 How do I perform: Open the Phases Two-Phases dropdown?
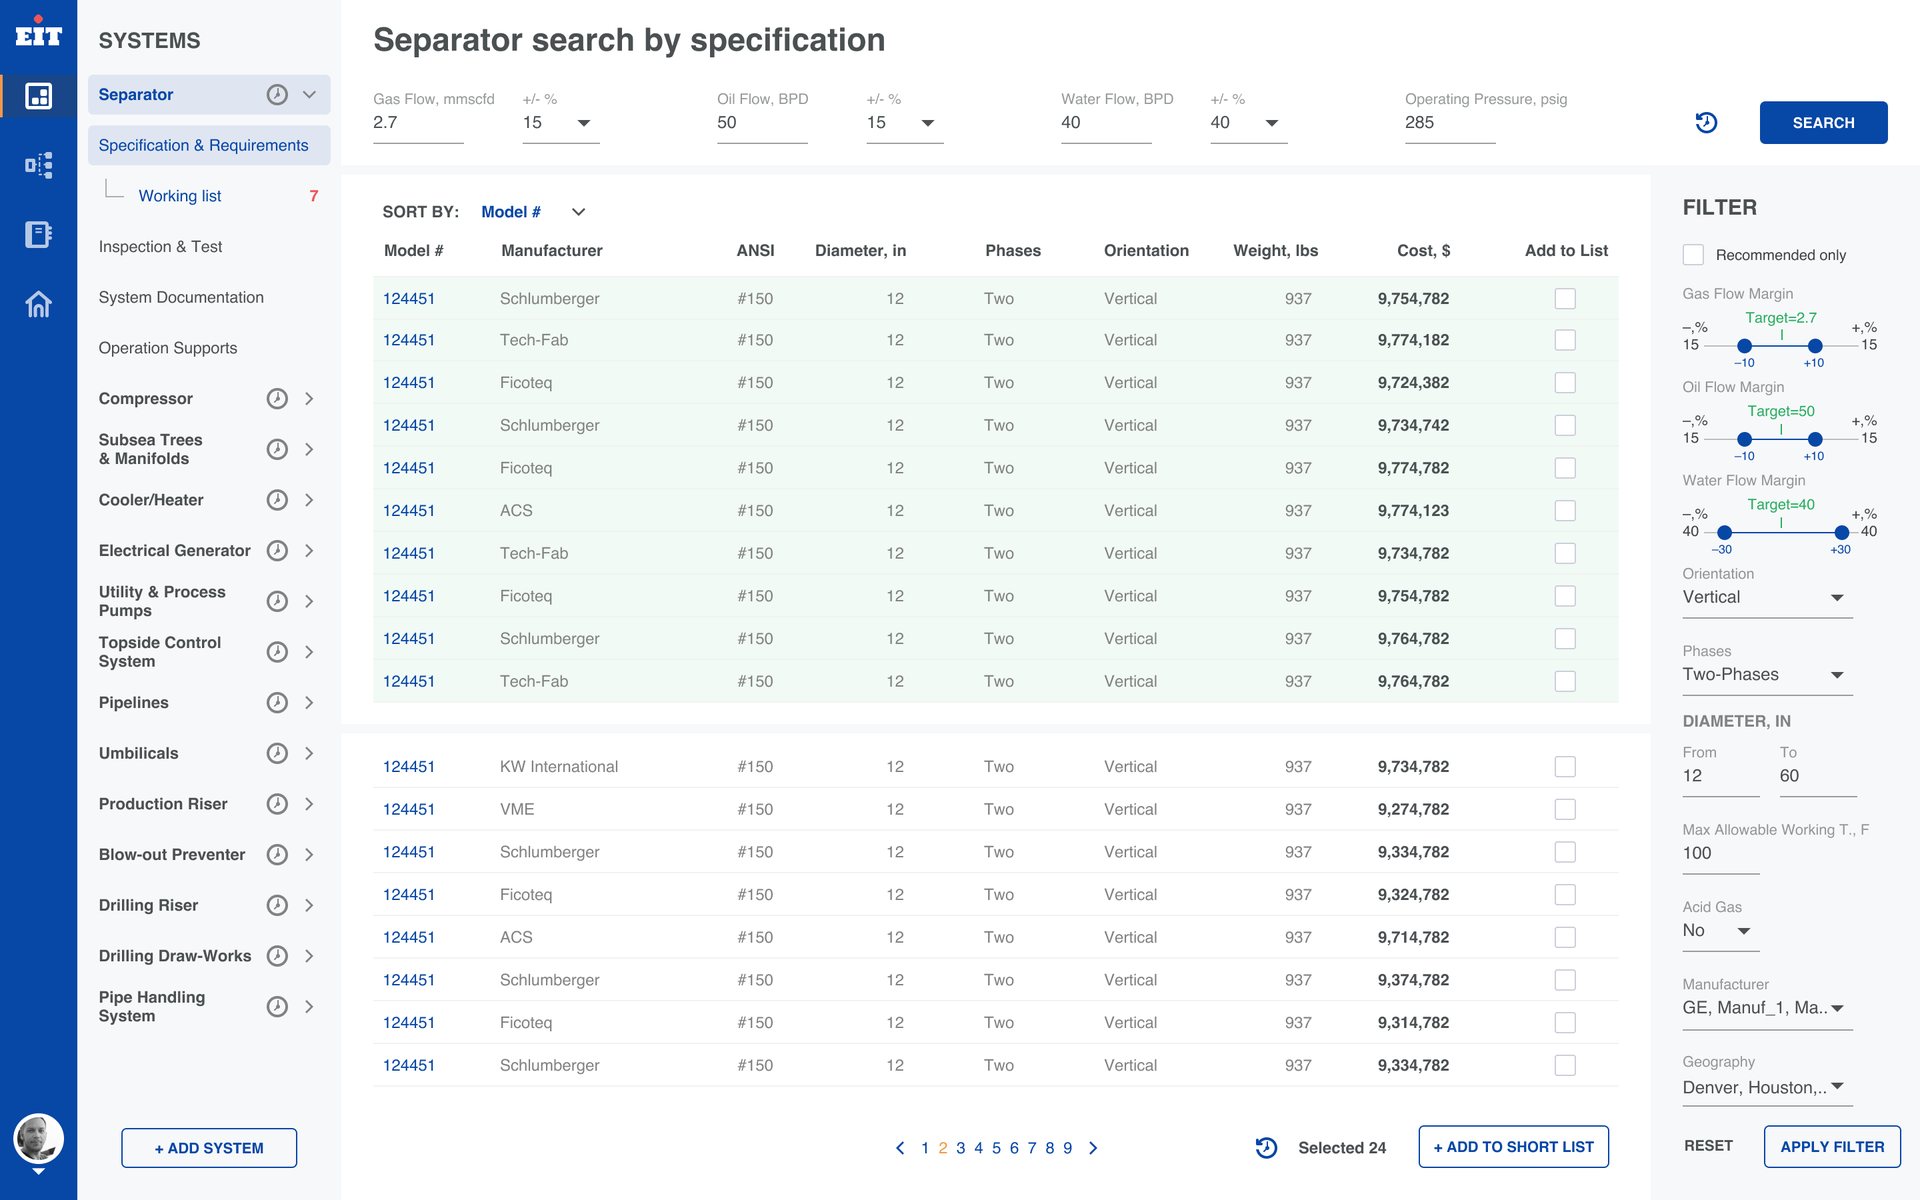(x=1767, y=675)
